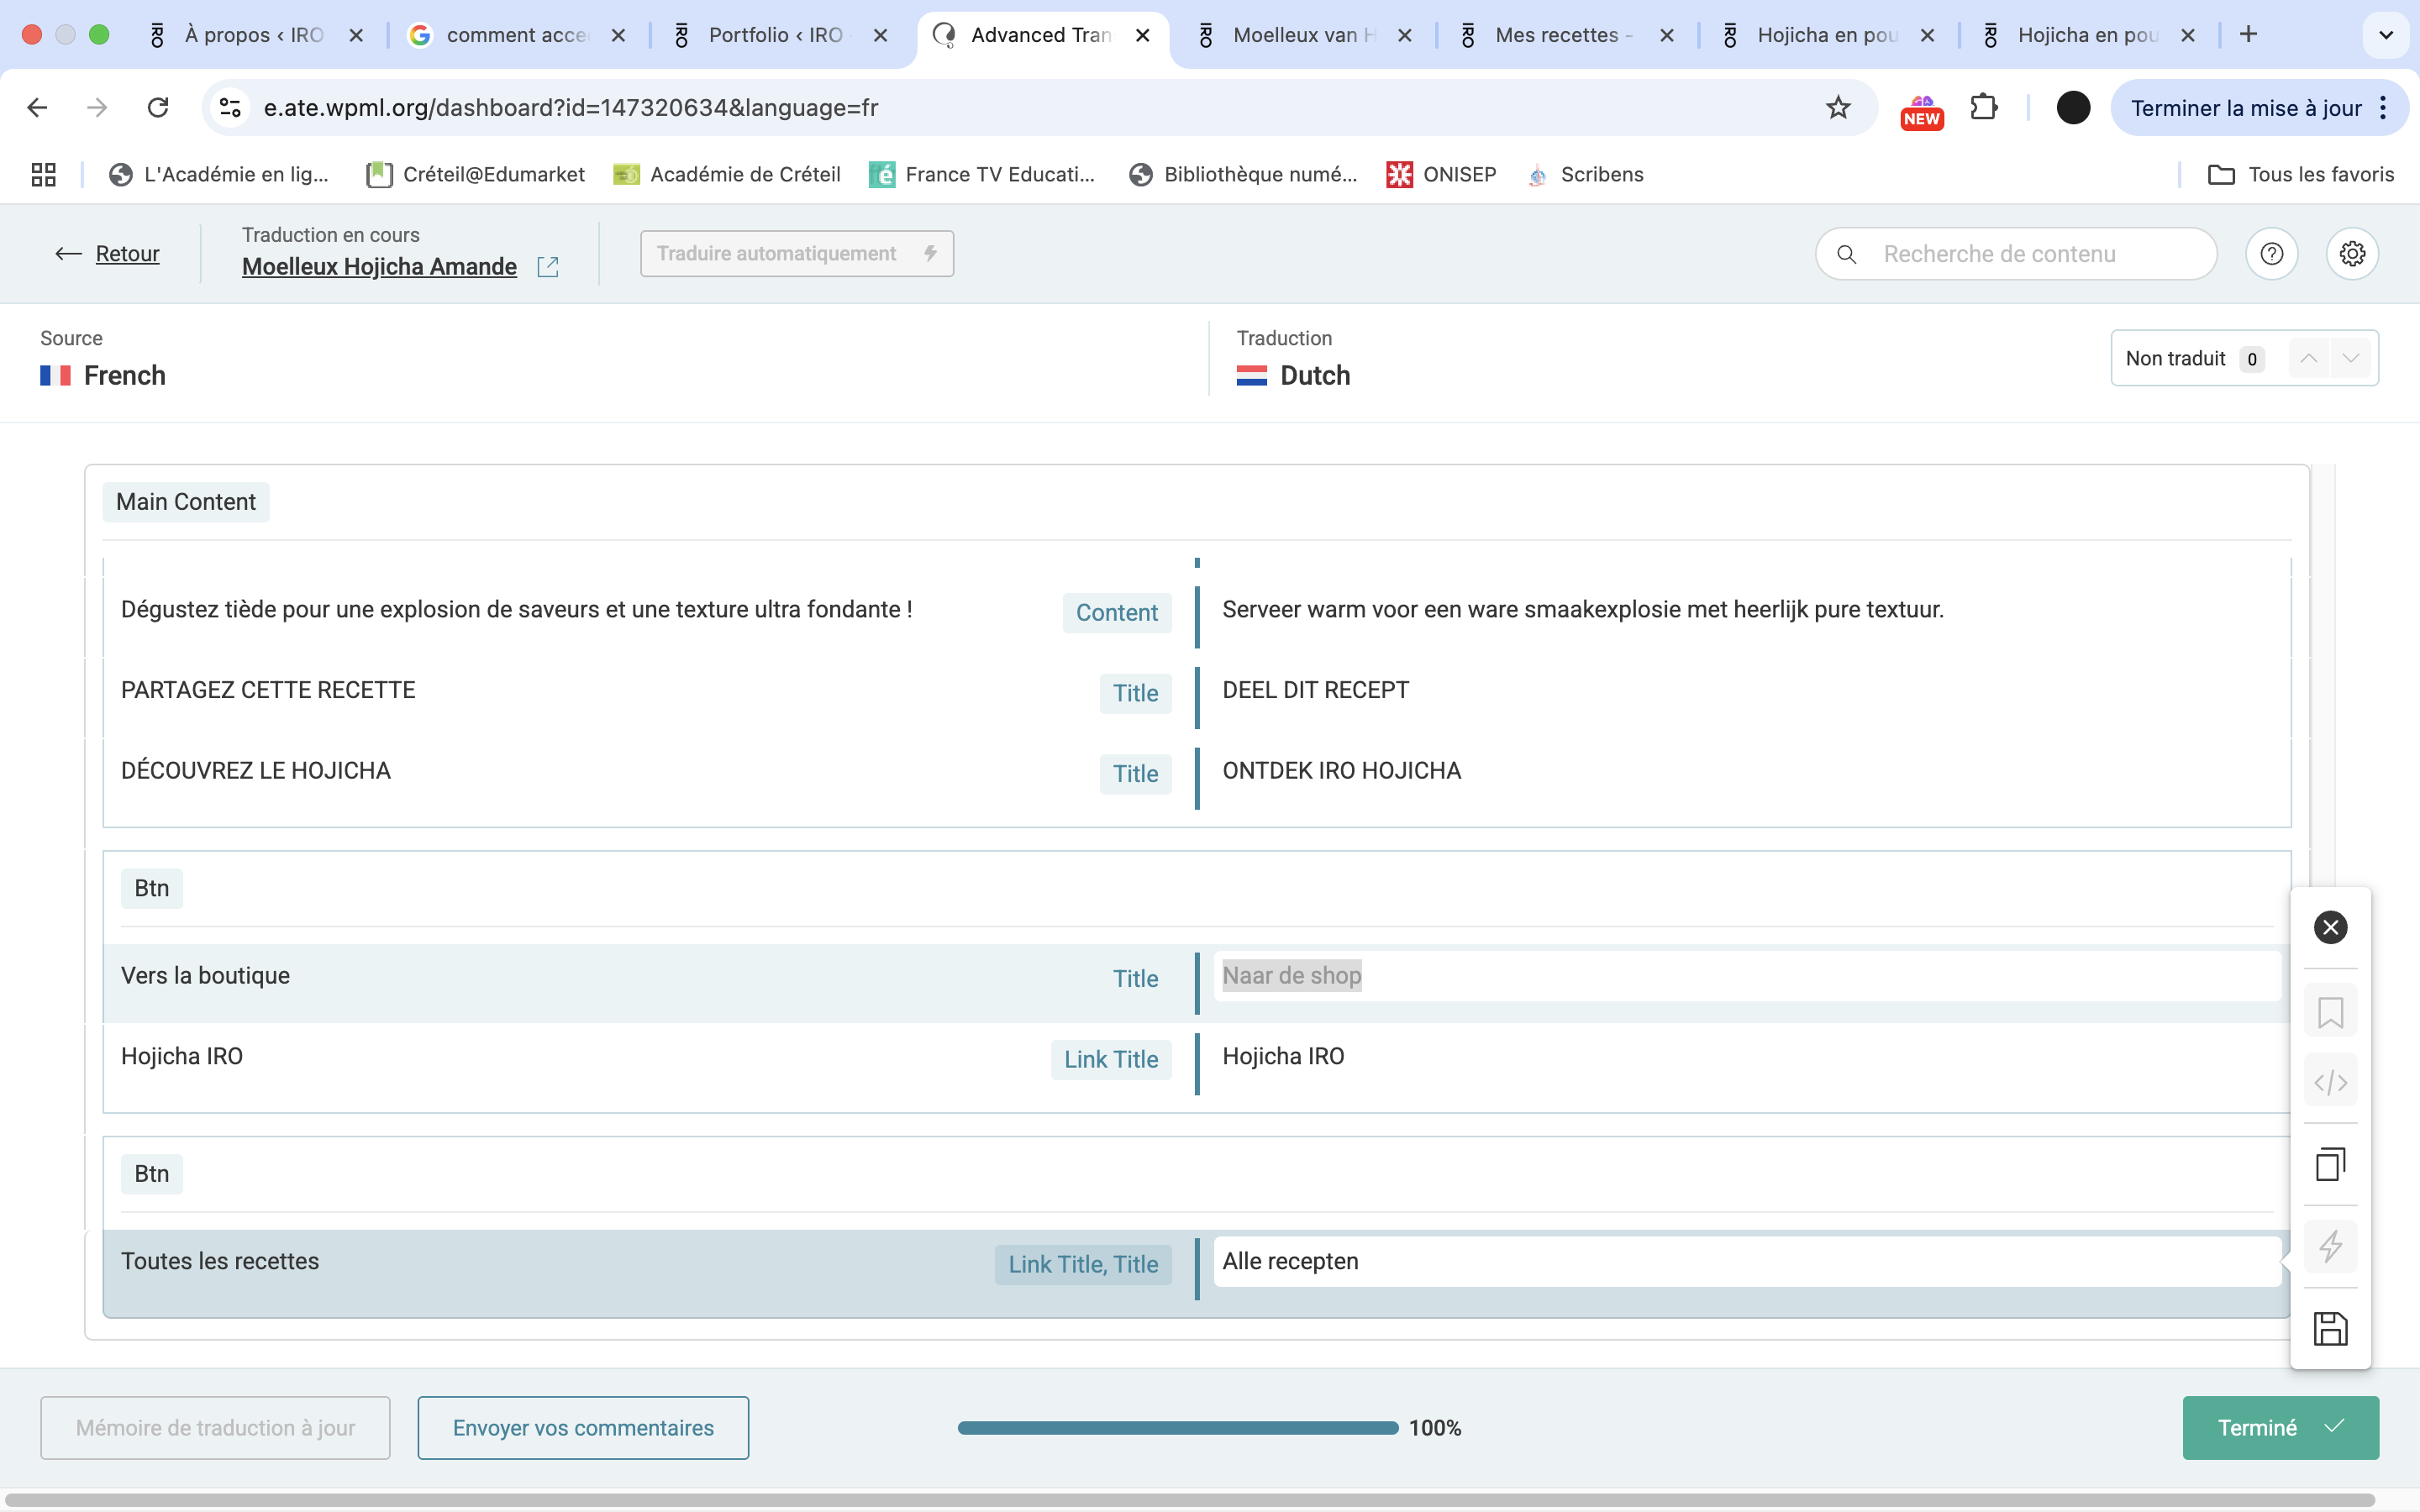Go to next untranslated segment arrow
2420x1512 pixels.
(x=2351, y=358)
